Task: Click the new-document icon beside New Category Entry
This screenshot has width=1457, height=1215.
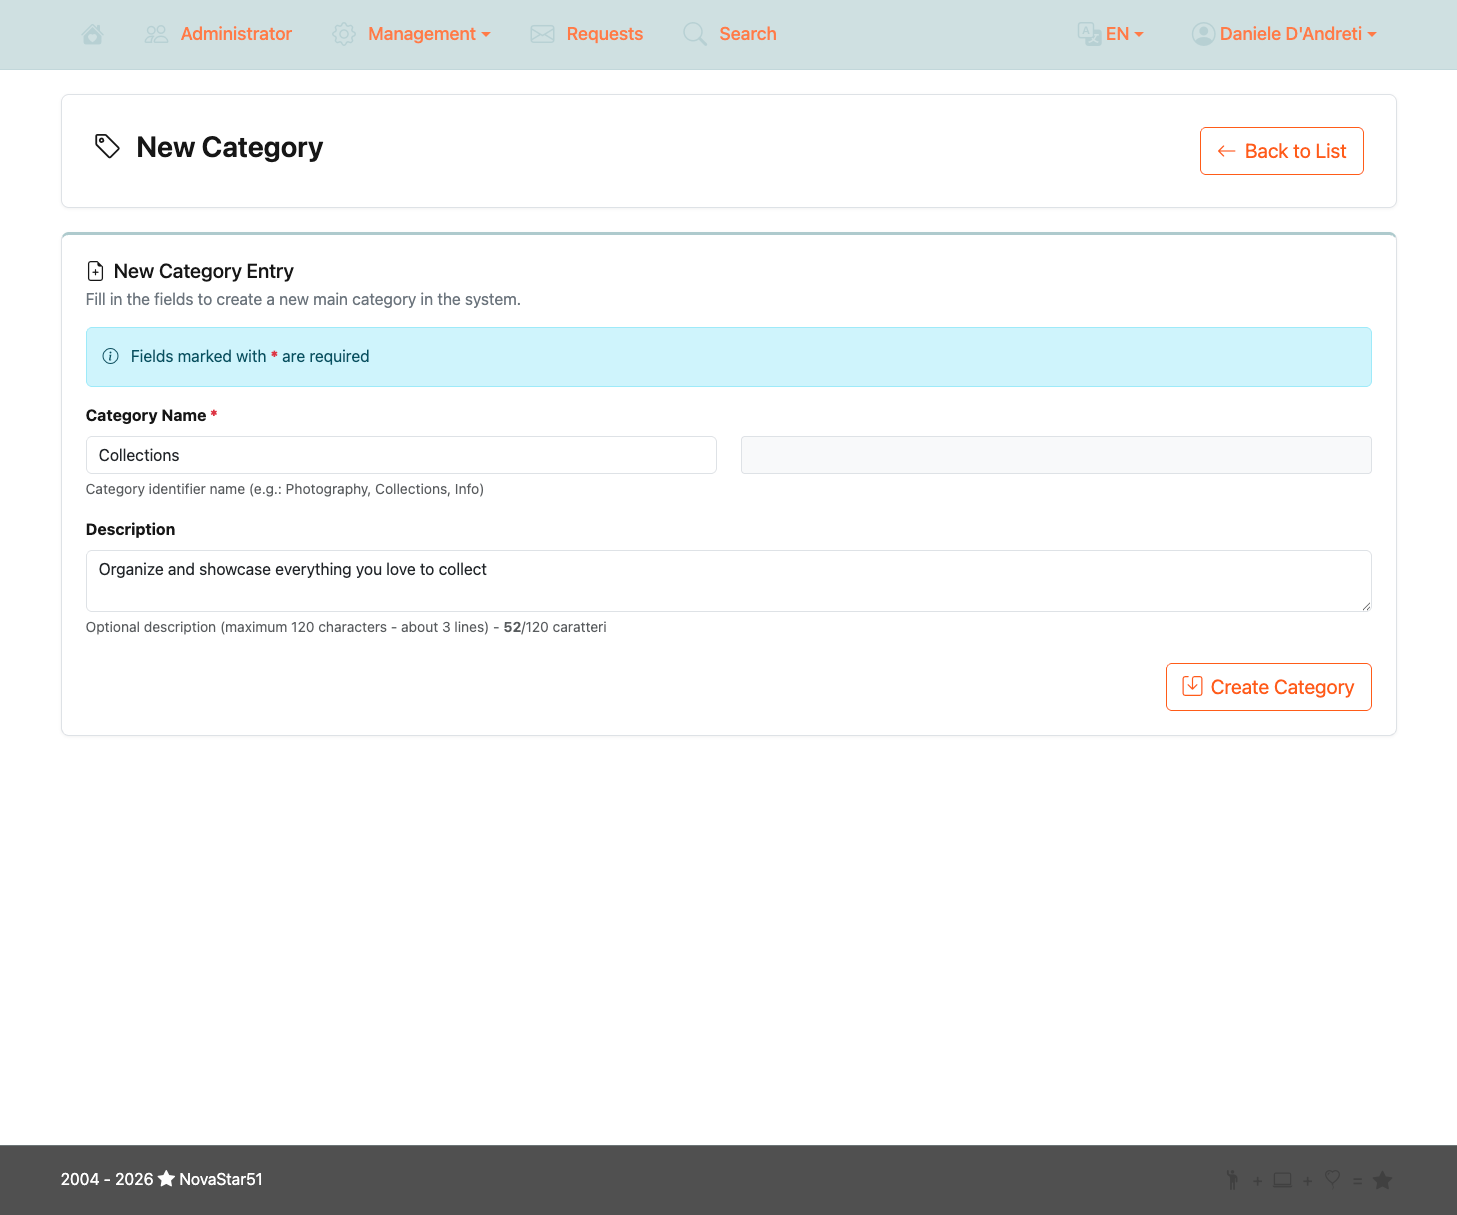Action: (95, 270)
